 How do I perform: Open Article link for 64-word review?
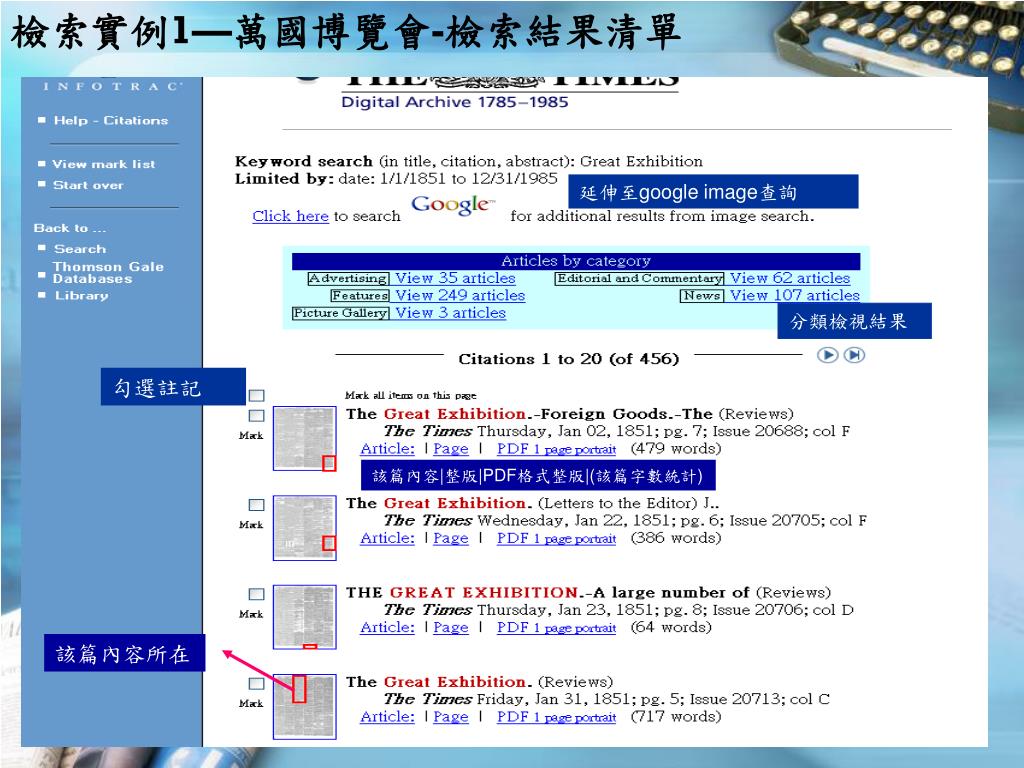387,628
